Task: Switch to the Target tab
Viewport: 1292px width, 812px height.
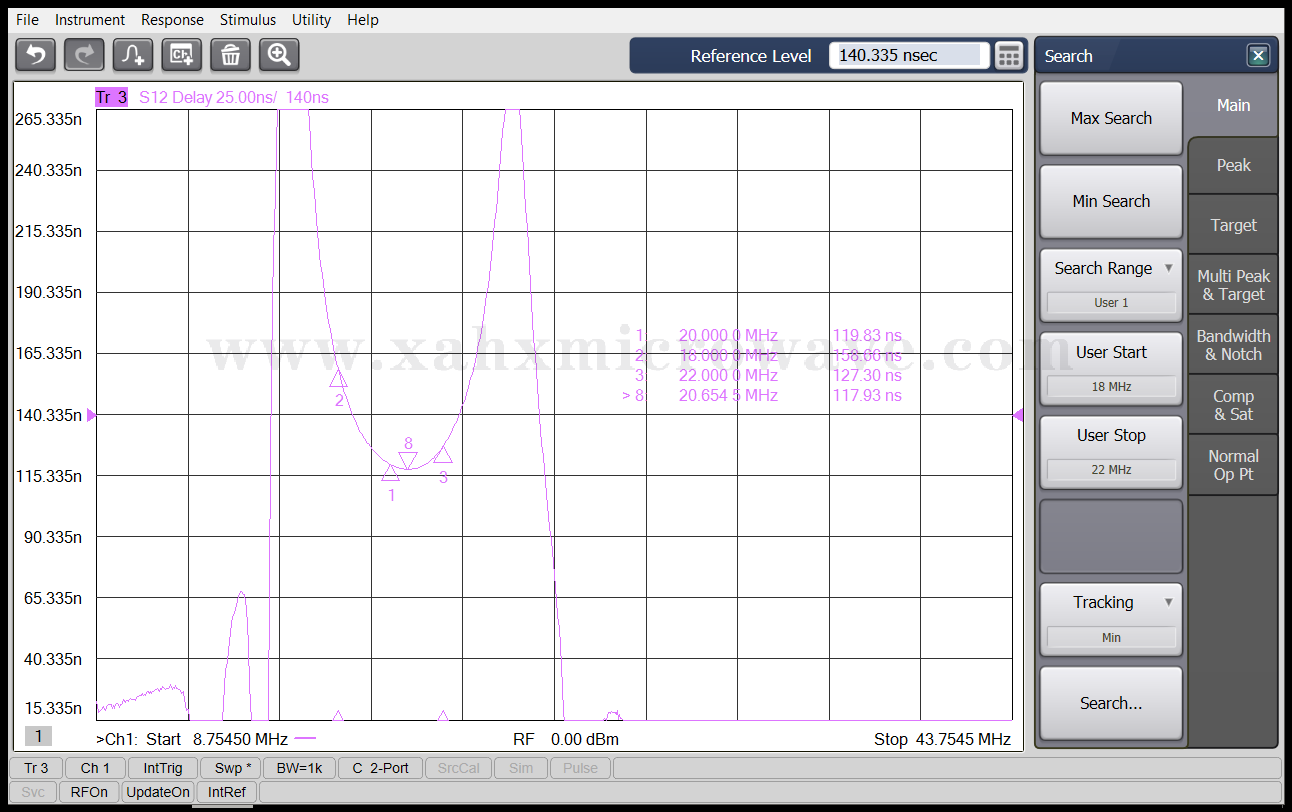Action: tap(1233, 225)
